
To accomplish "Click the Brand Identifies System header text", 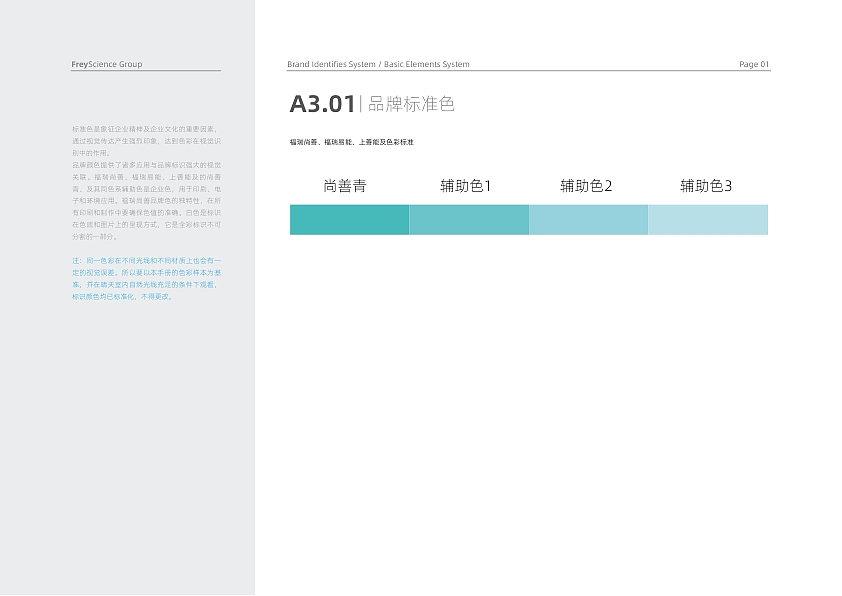I will [x=329, y=63].
